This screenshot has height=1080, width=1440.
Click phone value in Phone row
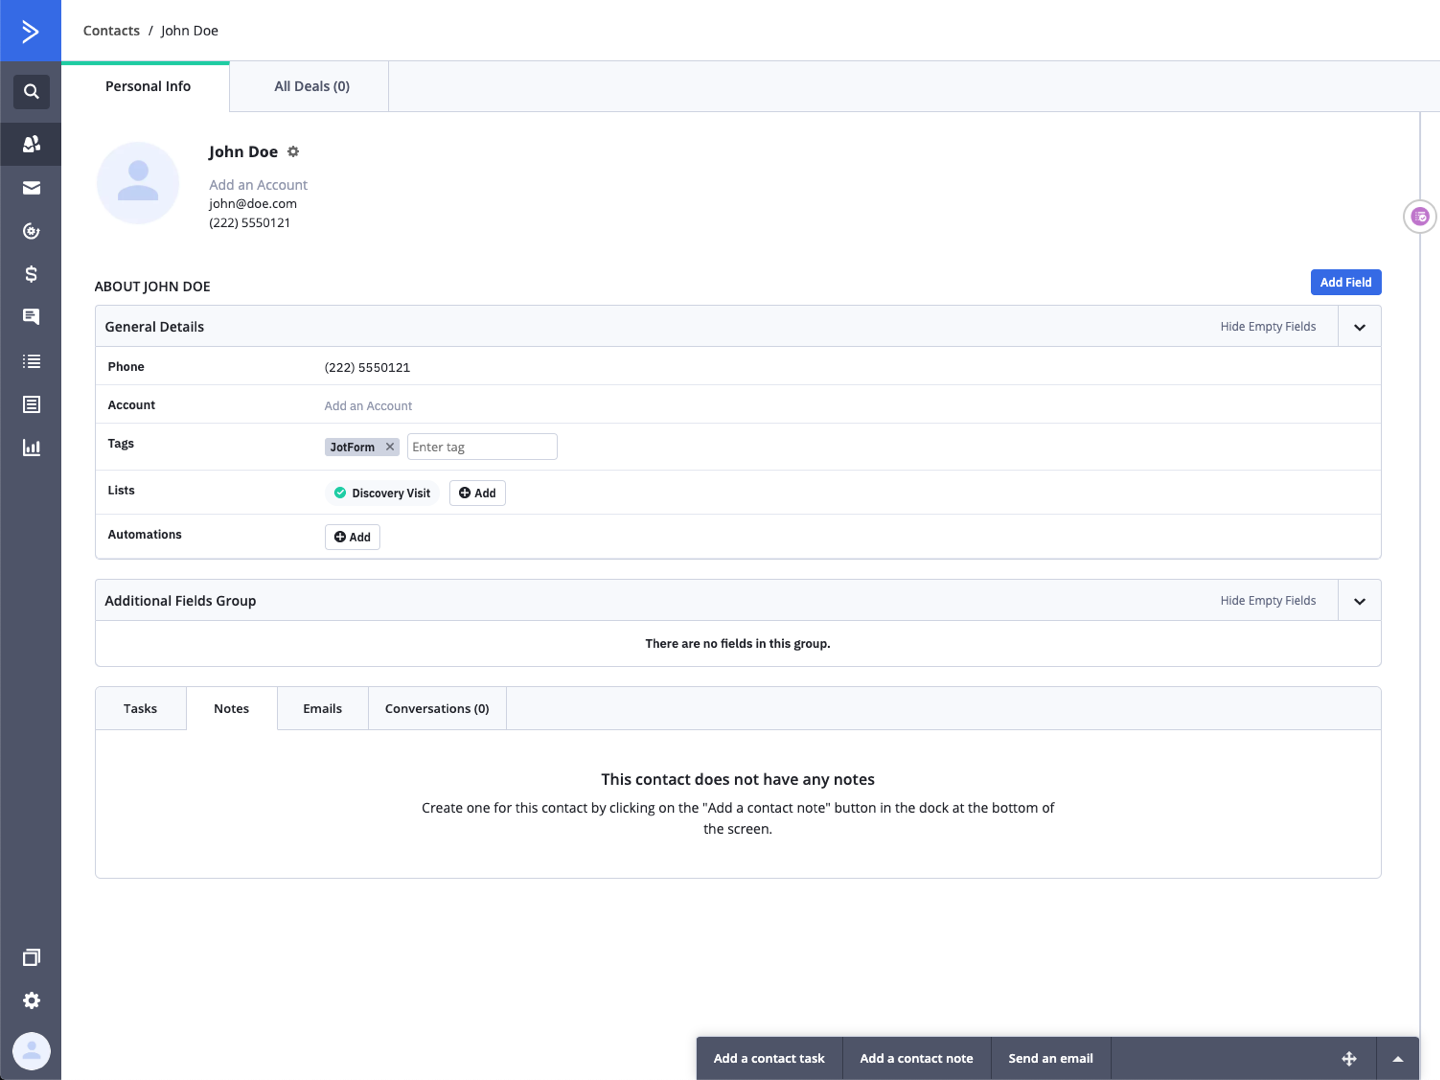pyautogui.click(x=367, y=368)
